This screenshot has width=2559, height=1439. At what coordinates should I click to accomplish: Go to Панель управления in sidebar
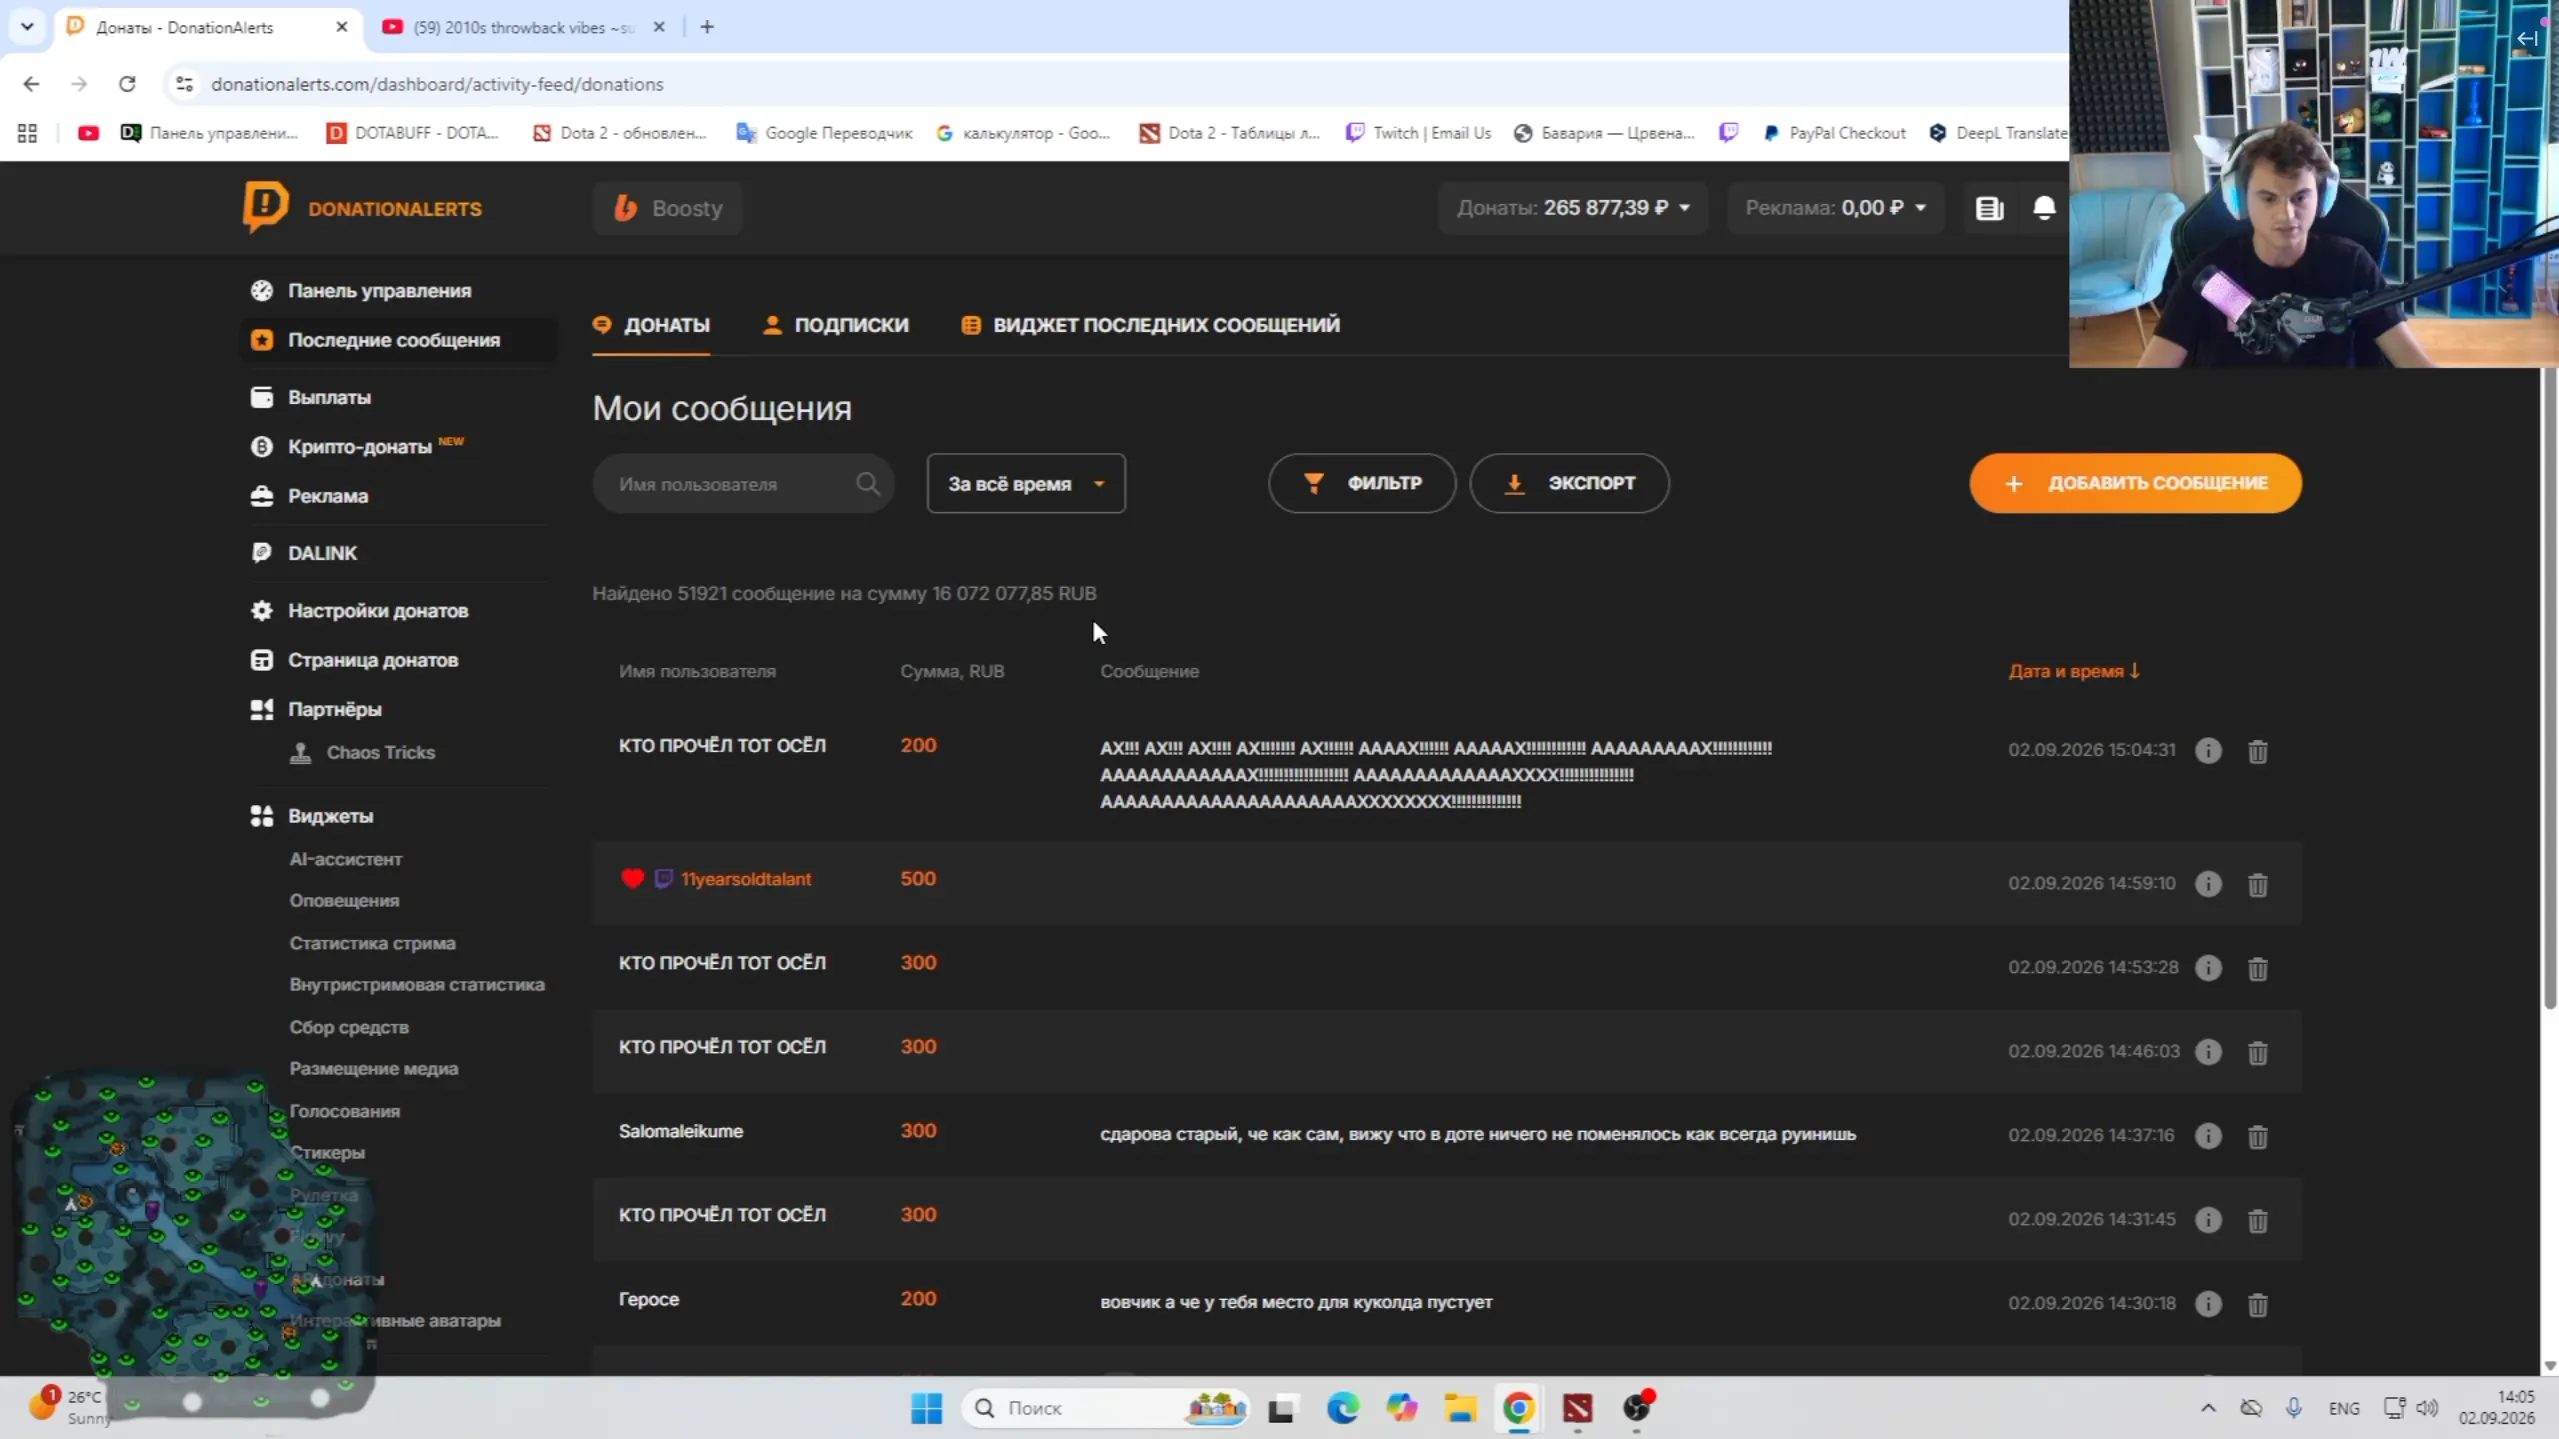(379, 291)
